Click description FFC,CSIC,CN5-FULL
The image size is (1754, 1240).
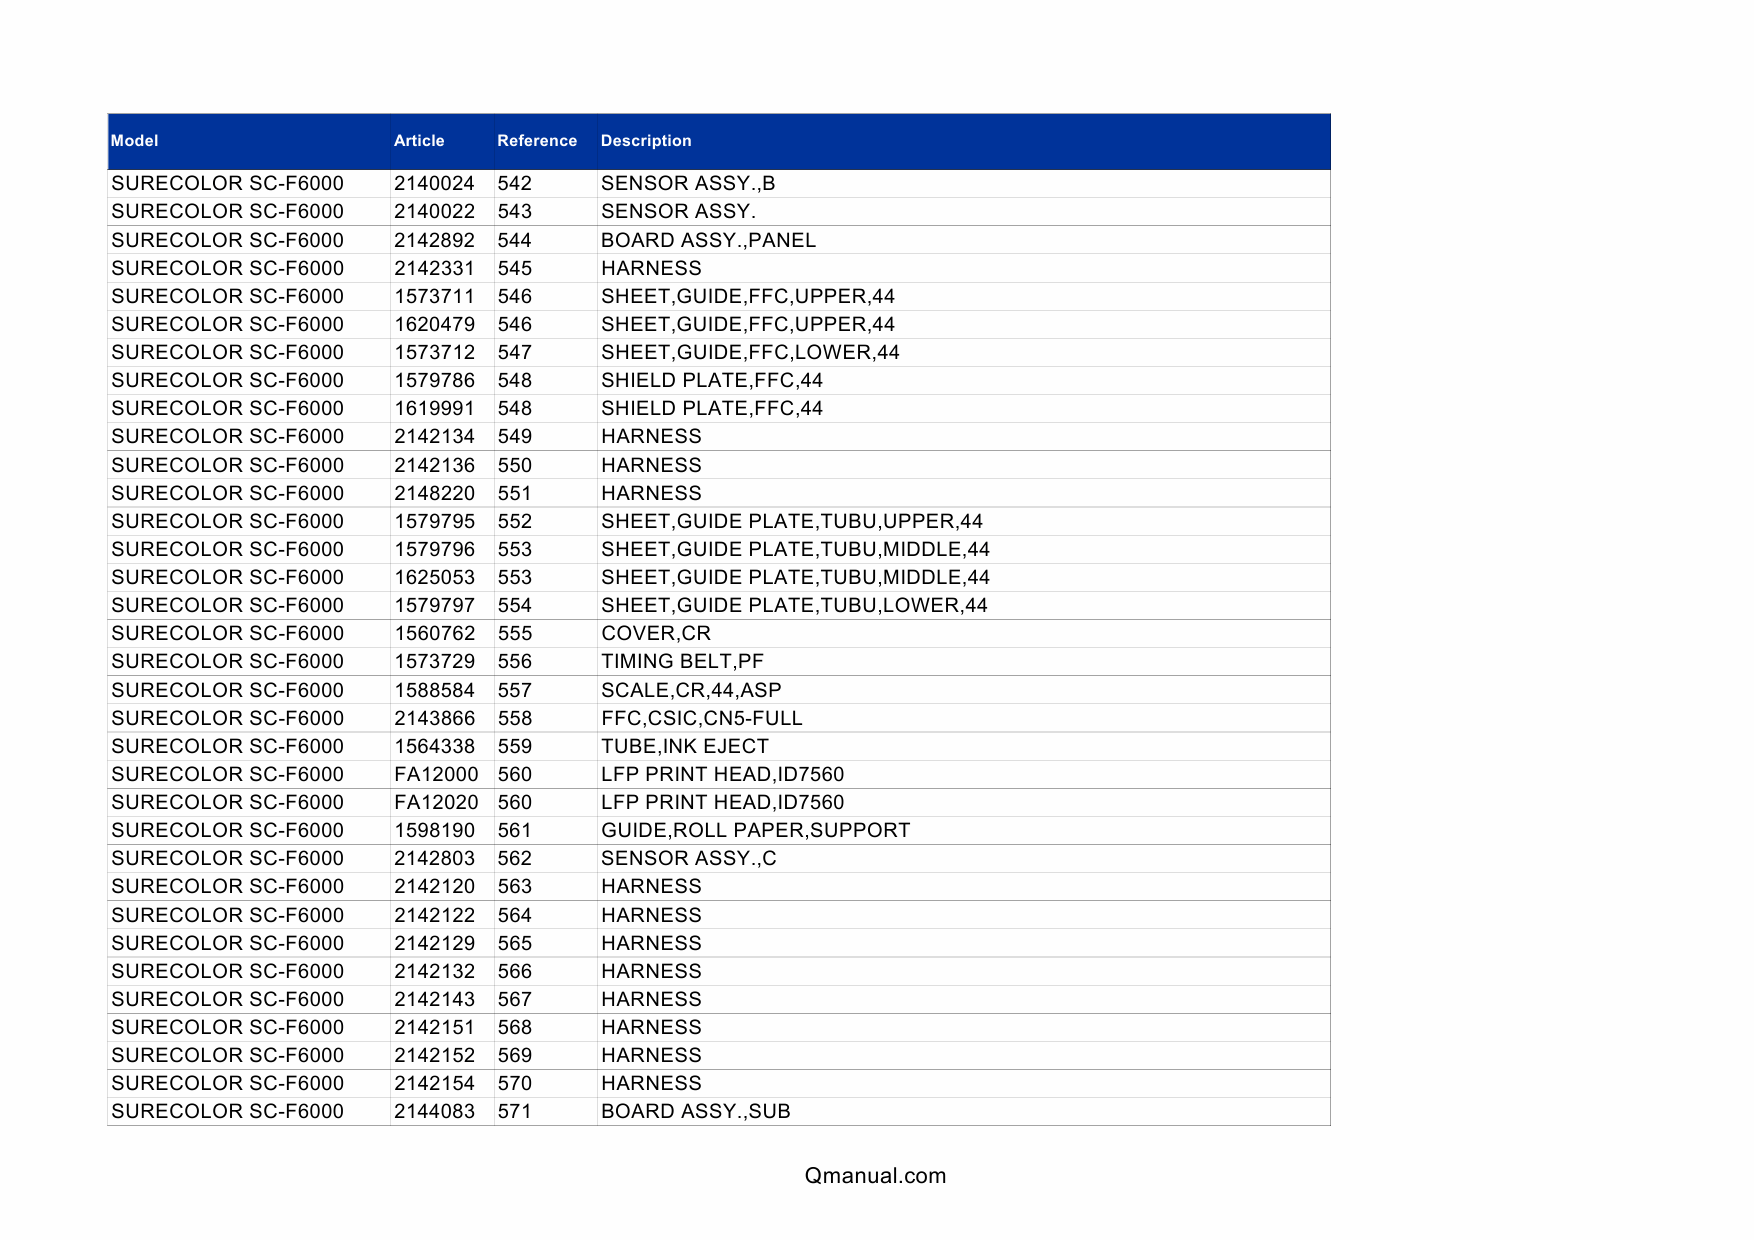702,718
